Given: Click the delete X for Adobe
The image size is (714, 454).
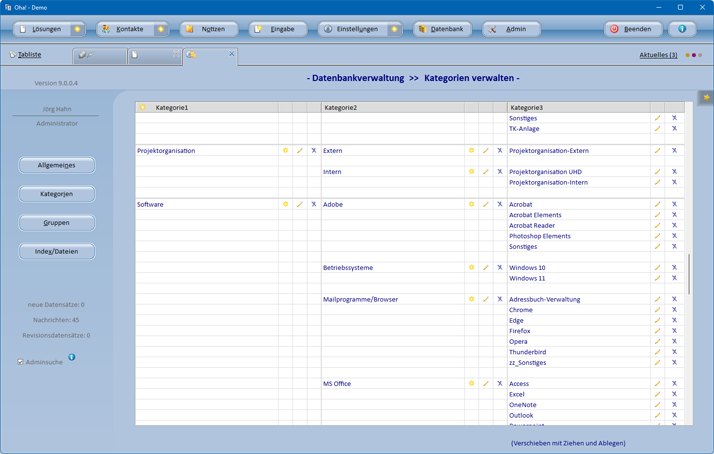Looking at the screenshot, I should click(500, 204).
